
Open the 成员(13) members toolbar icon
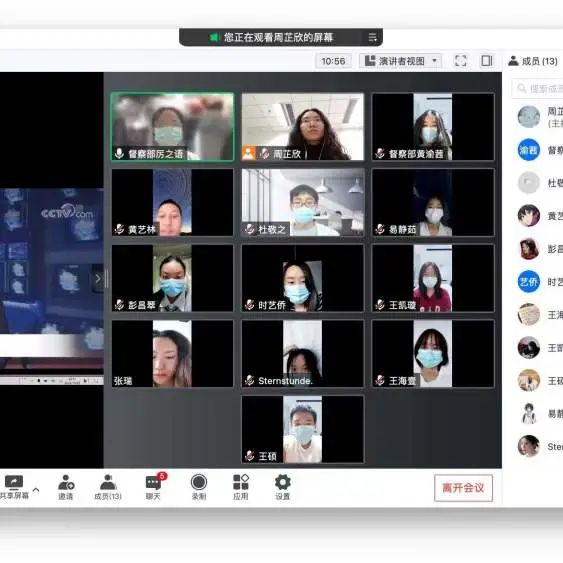(108, 483)
